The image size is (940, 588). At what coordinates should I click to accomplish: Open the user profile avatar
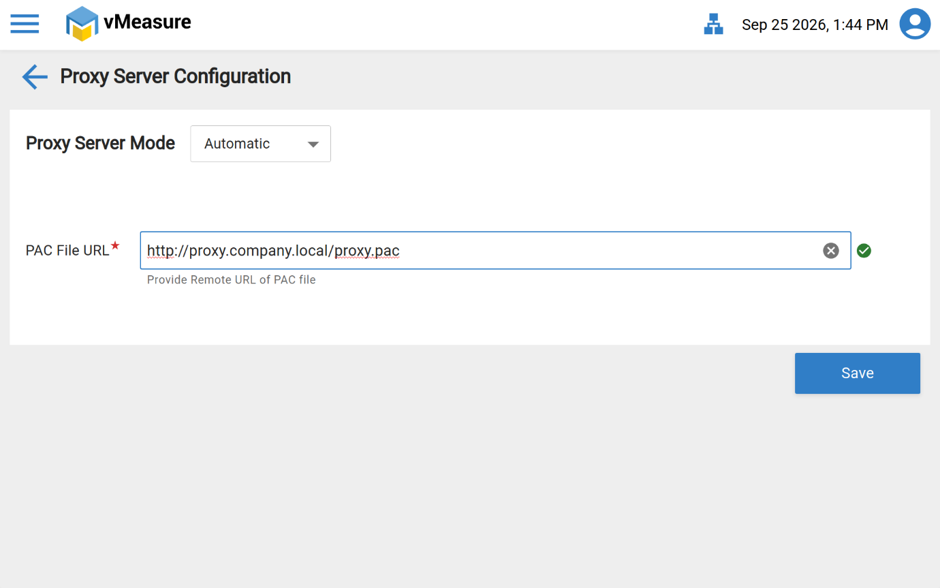tap(915, 24)
